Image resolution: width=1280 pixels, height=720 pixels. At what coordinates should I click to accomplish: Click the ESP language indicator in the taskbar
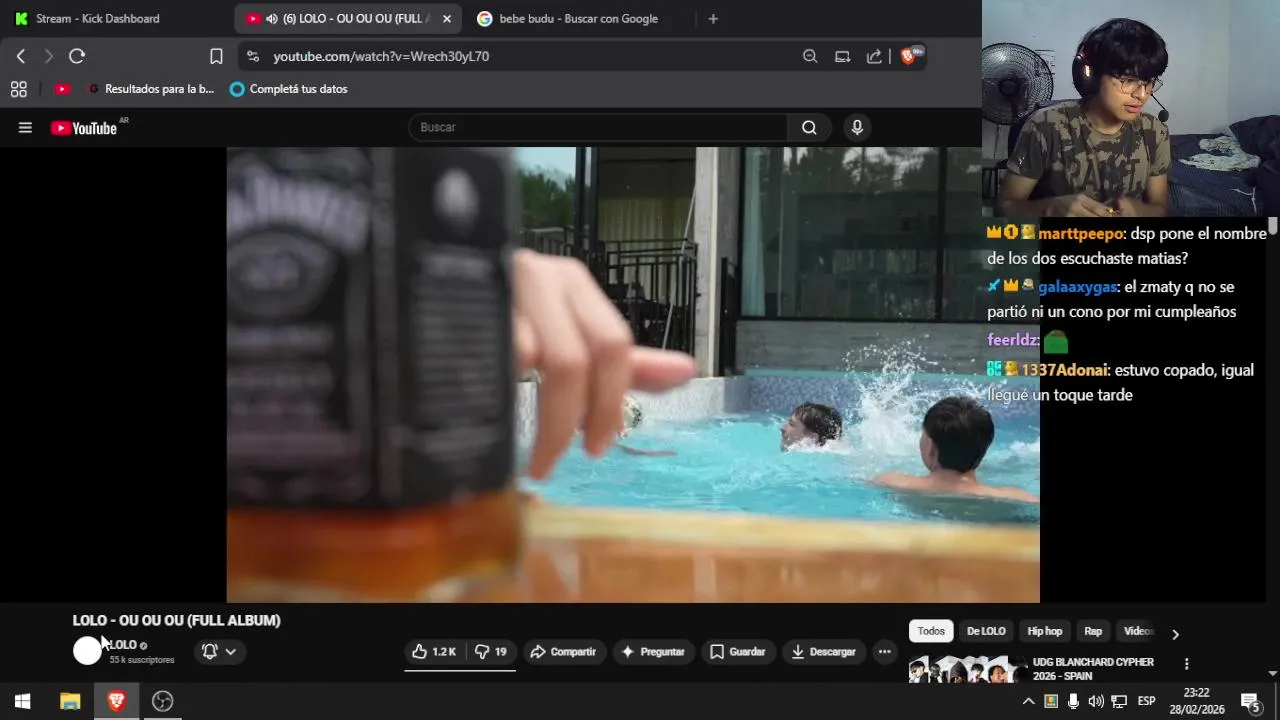coord(1146,701)
